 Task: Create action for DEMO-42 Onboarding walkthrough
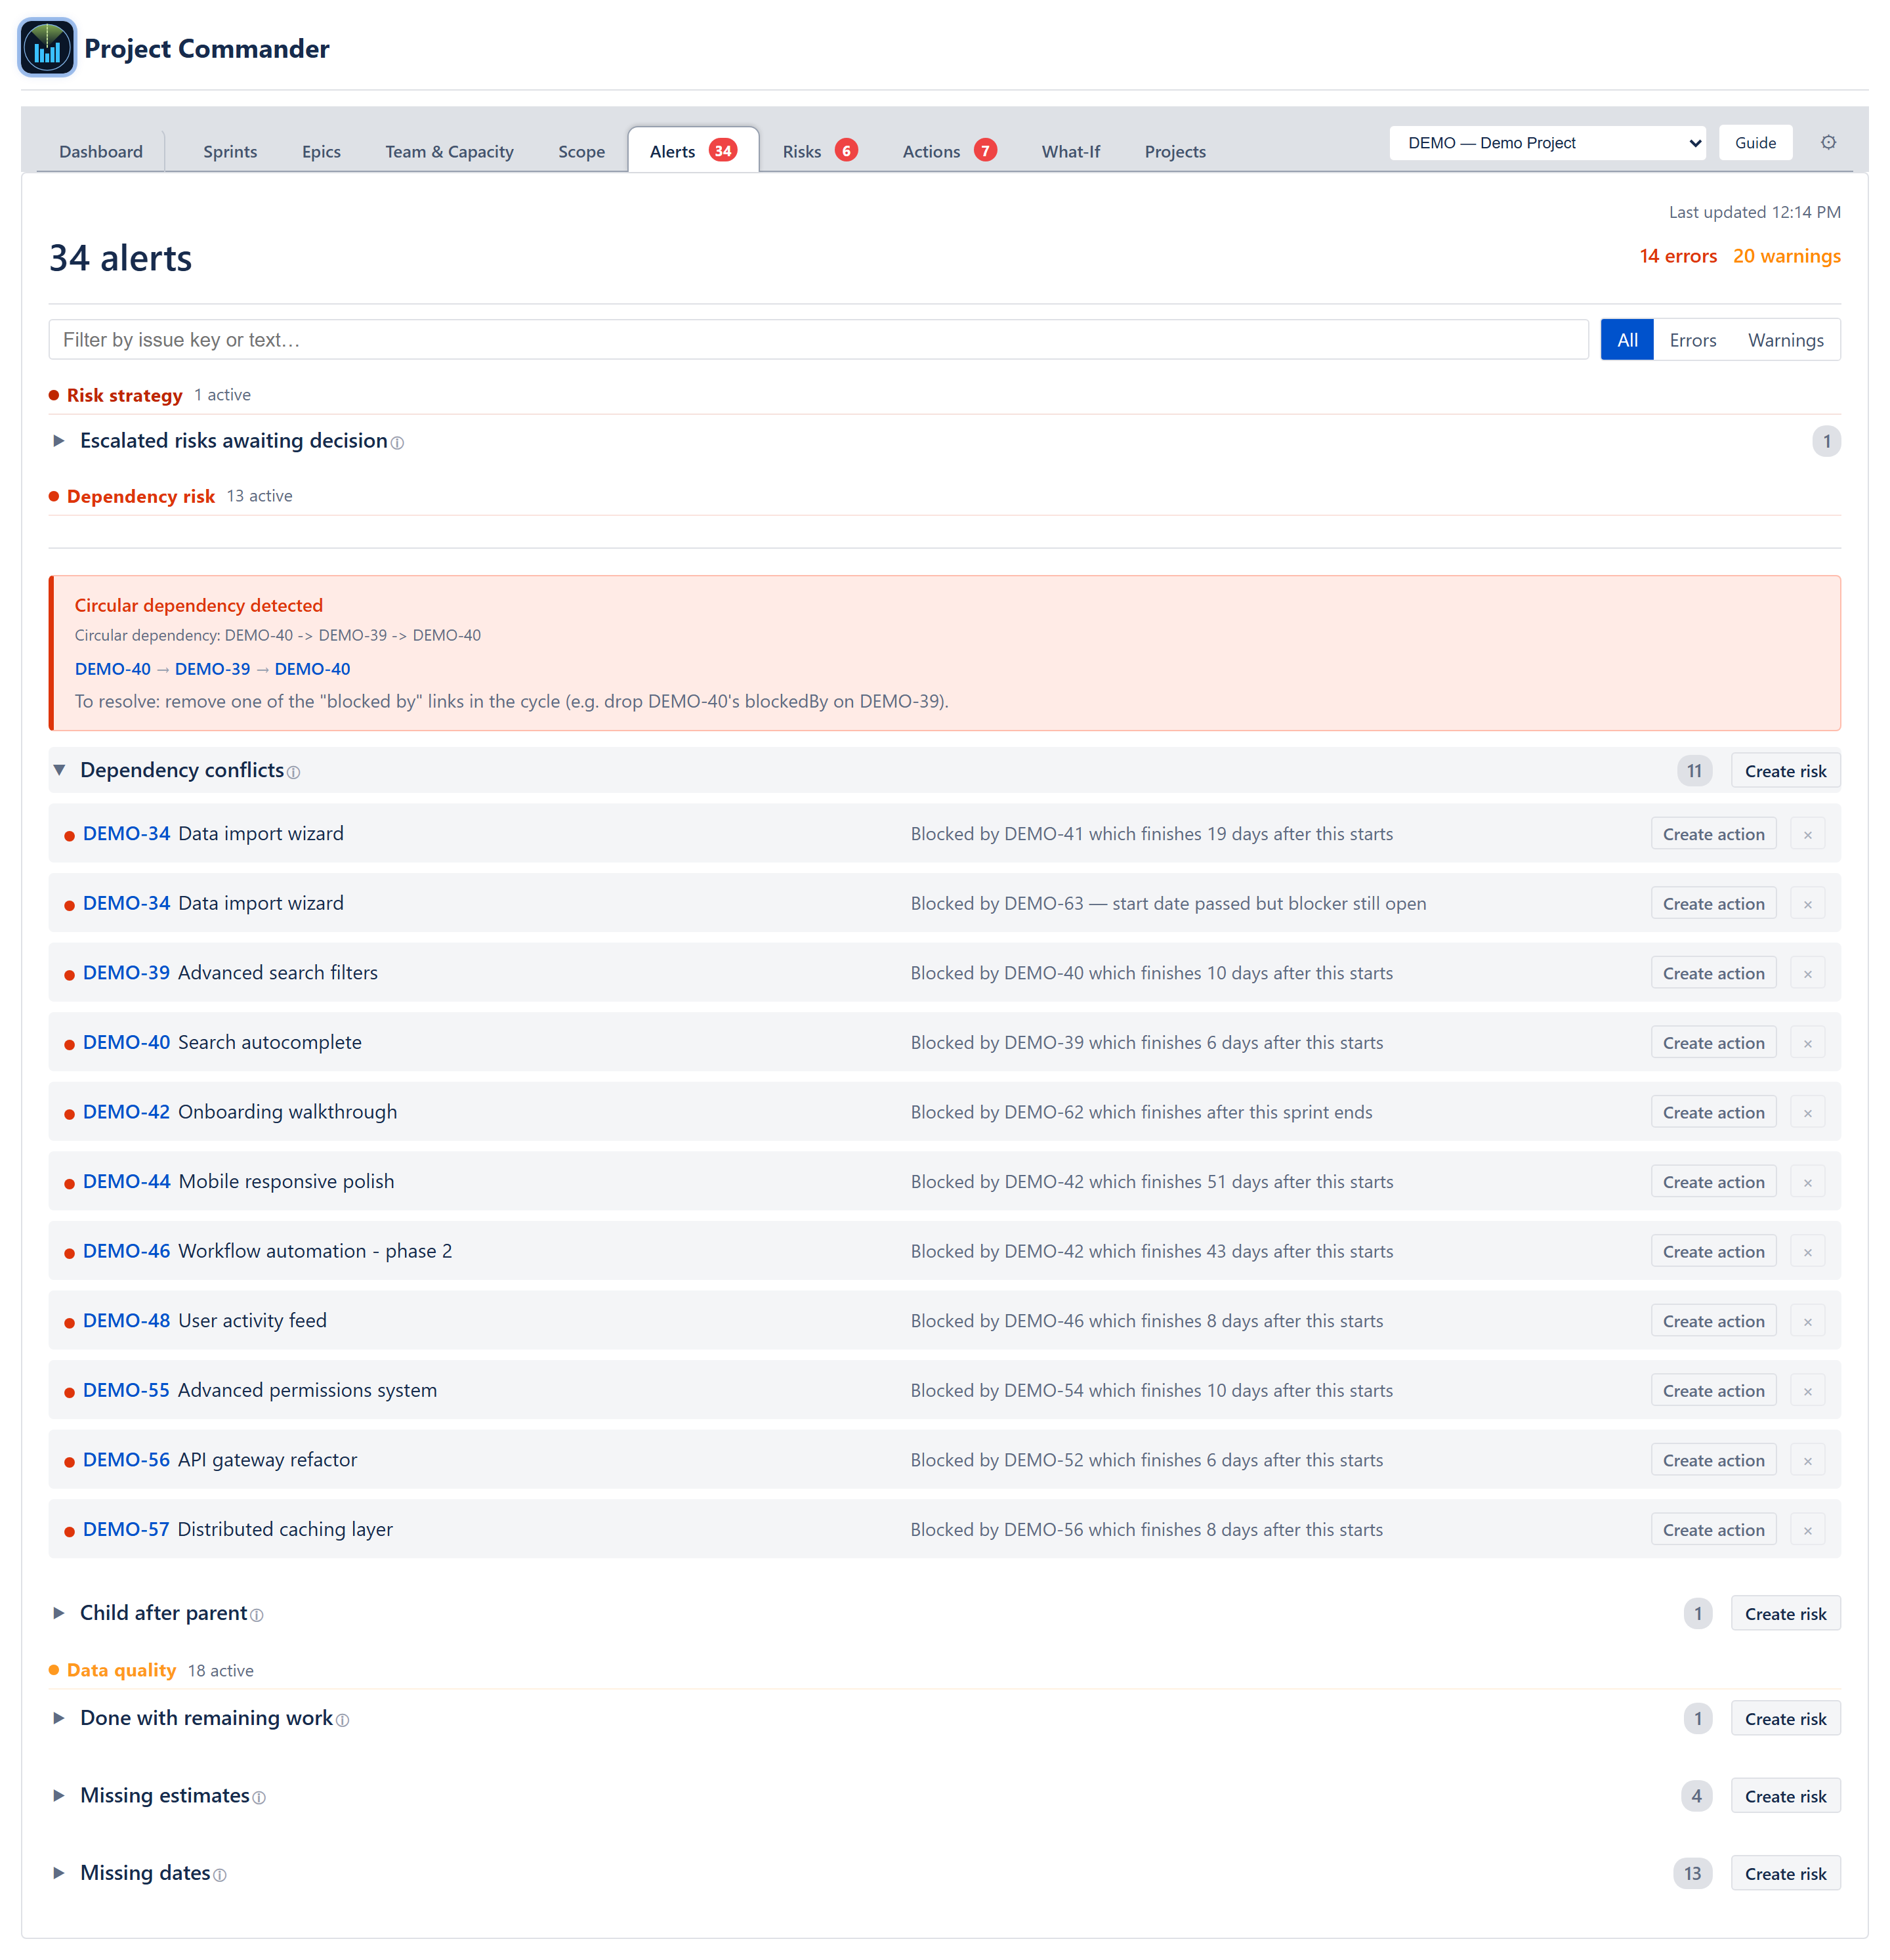coord(1713,1112)
